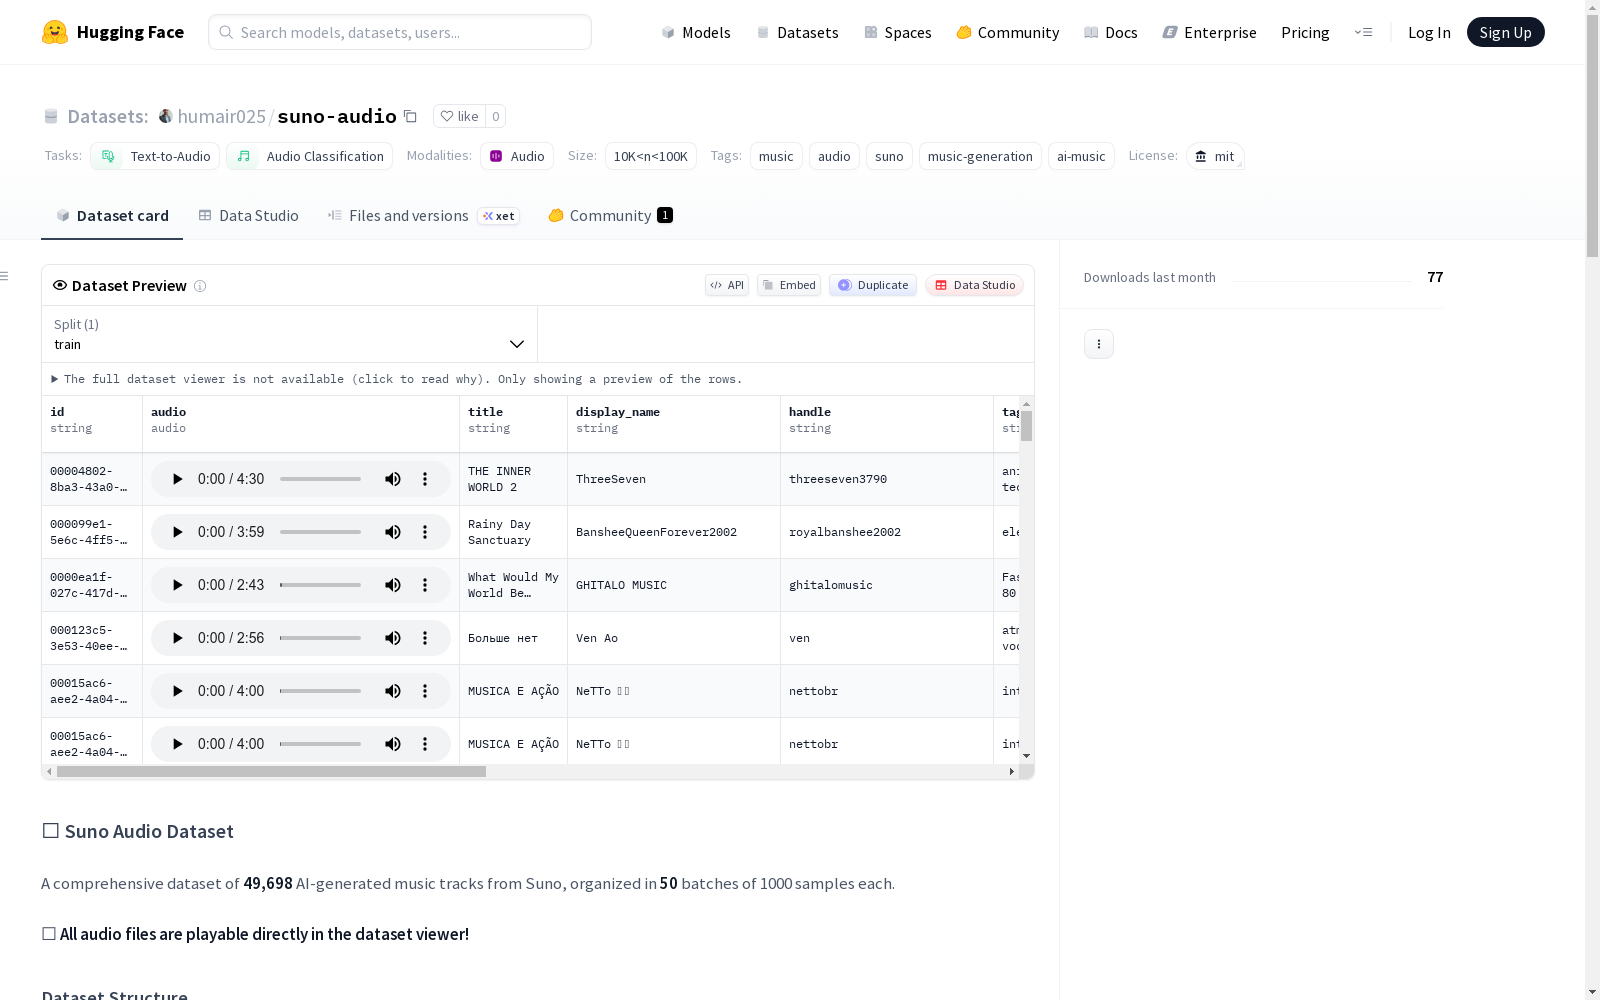
Task: Open the sidebar three-dot options menu
Action: [1099, 344]
